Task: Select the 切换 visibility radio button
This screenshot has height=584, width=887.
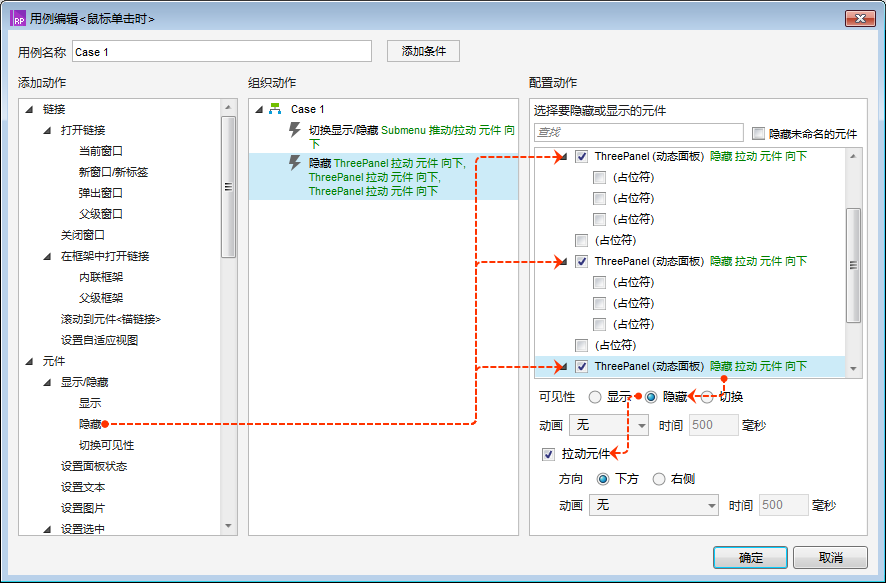Action: tap(708, 397)
